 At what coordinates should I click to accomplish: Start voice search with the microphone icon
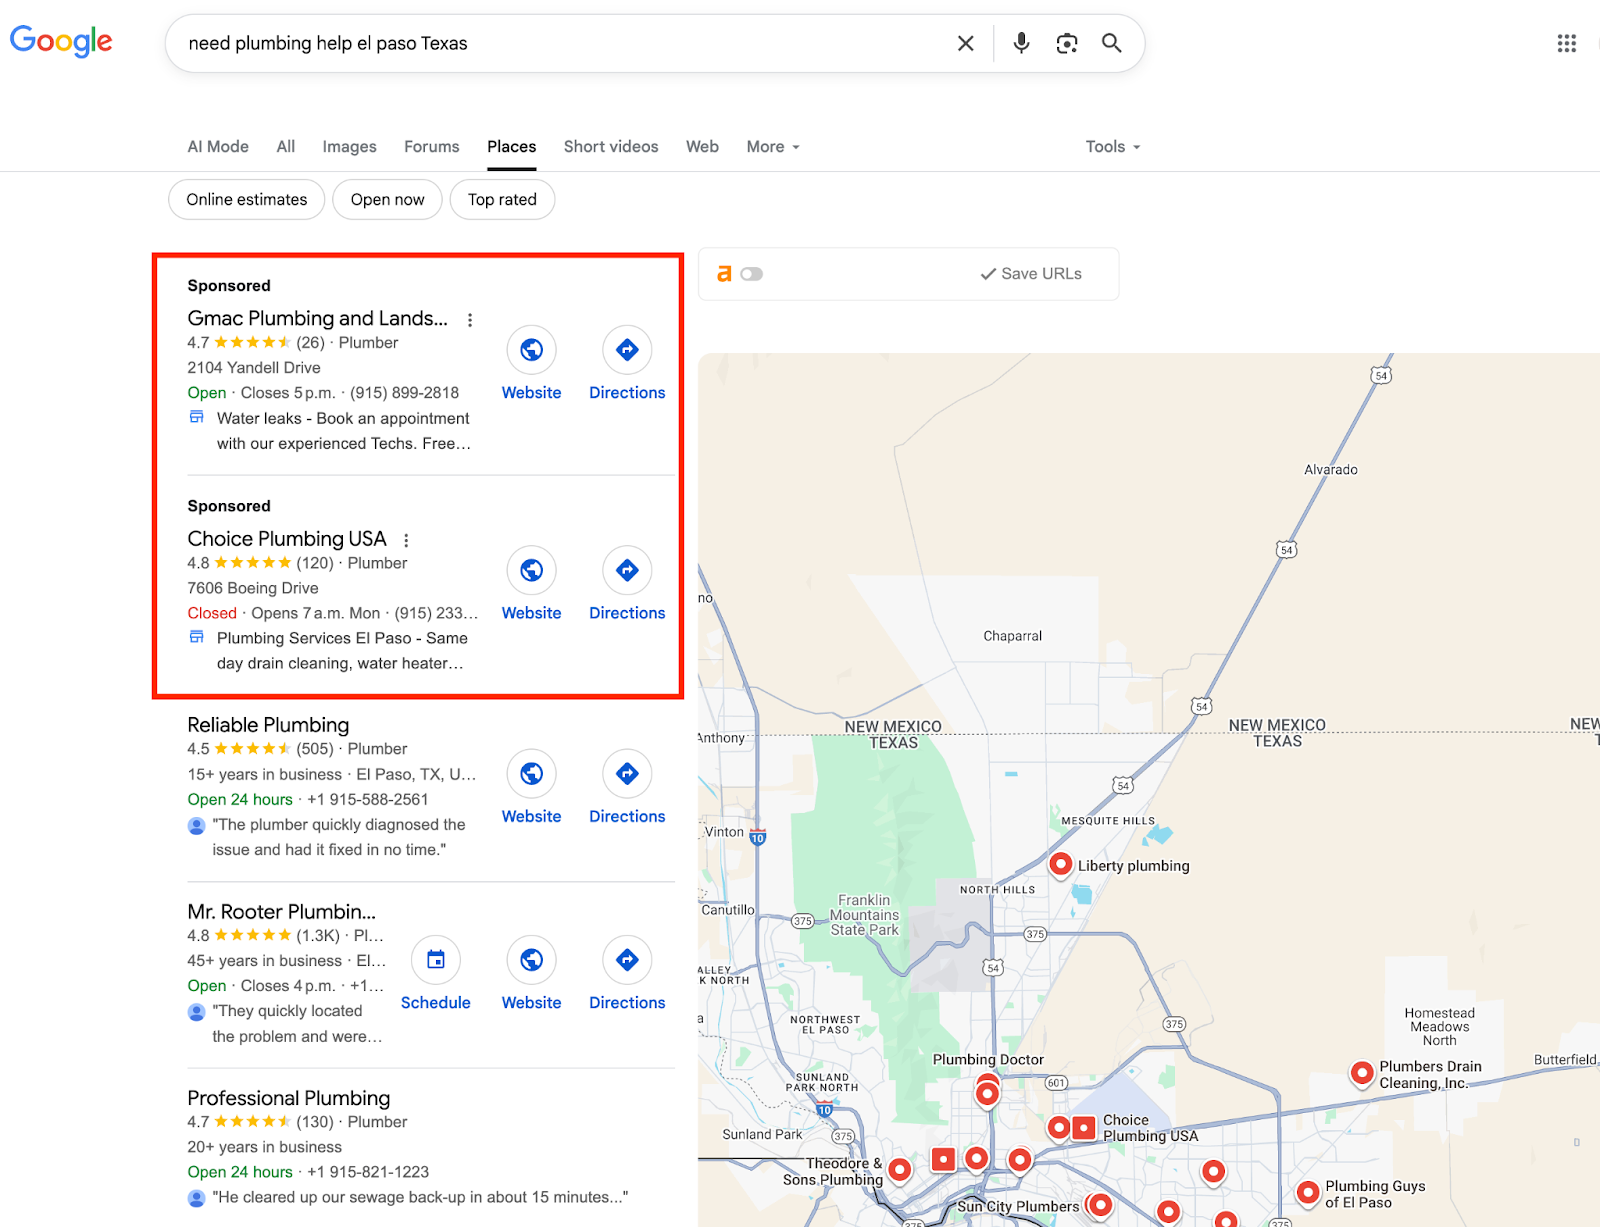(x=1021, y=43)
